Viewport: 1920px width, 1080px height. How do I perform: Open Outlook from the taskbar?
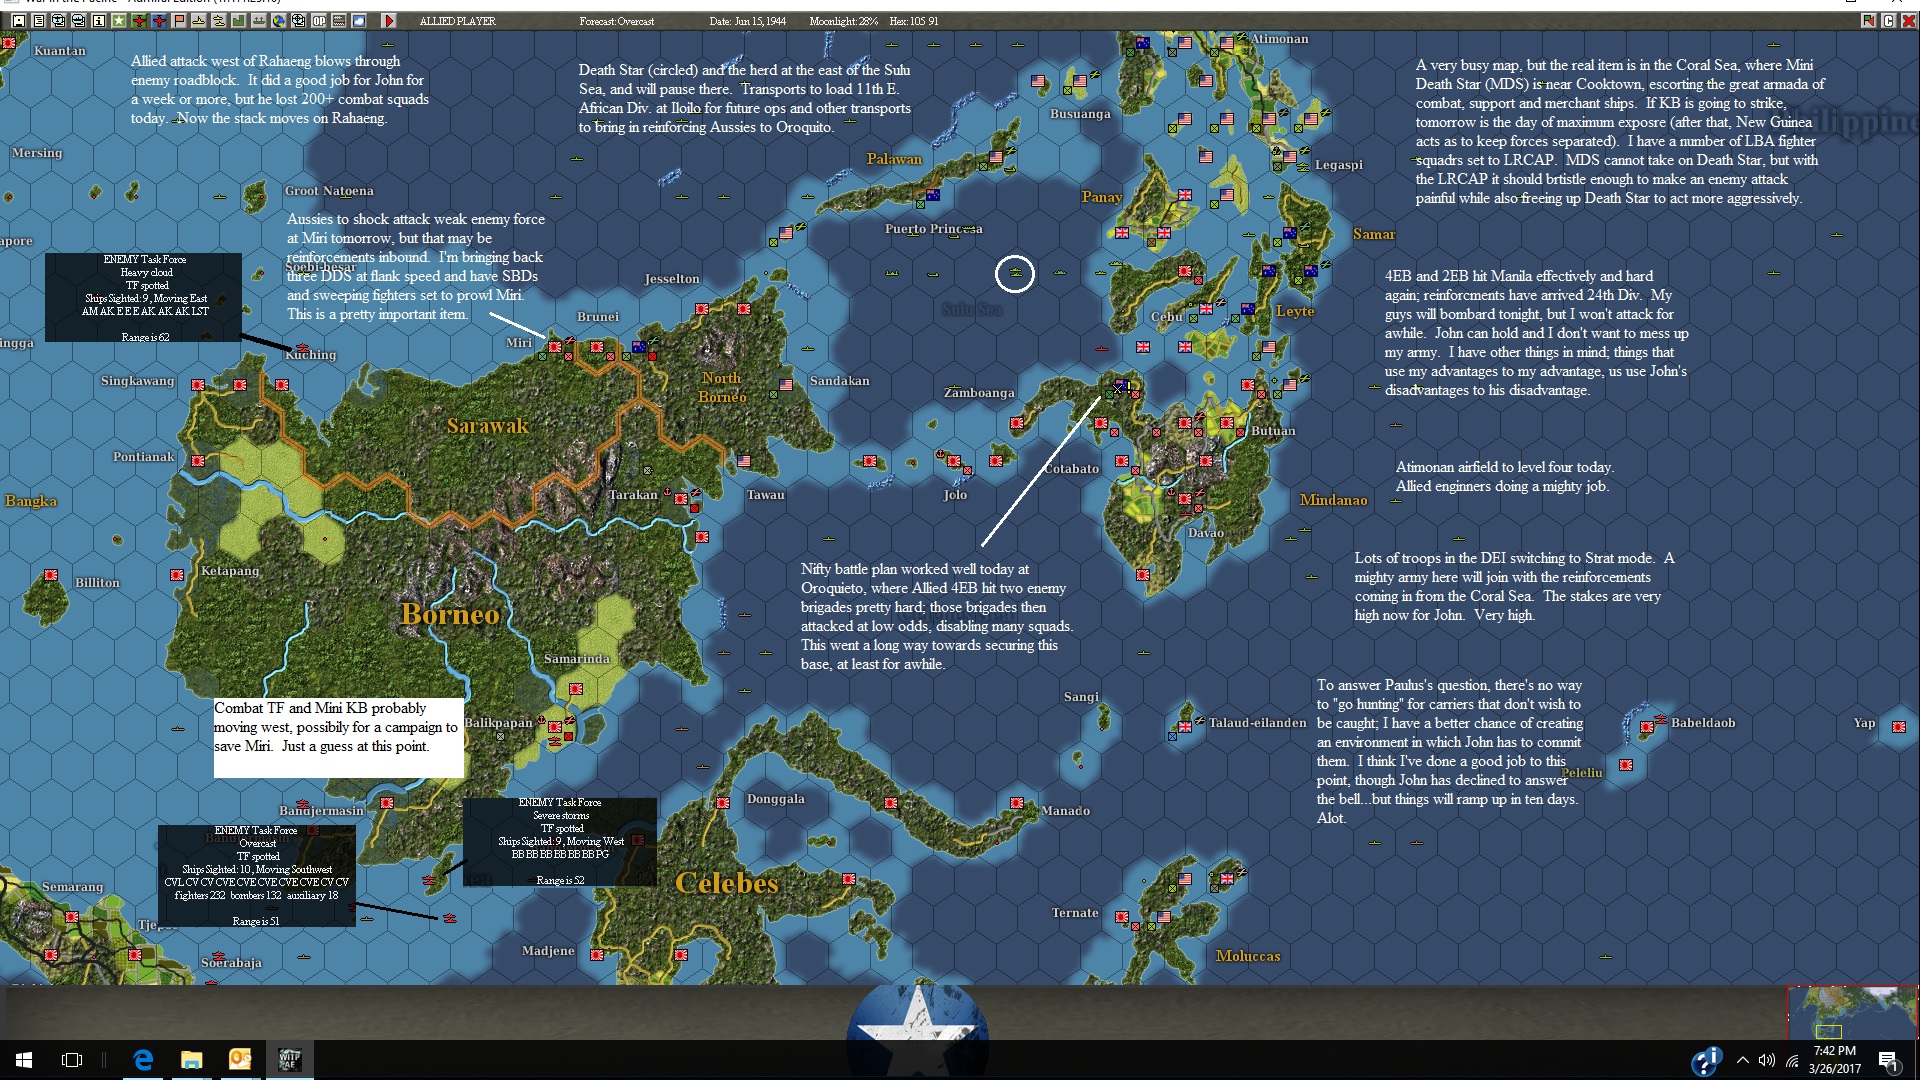click(x=240, y=1060)
